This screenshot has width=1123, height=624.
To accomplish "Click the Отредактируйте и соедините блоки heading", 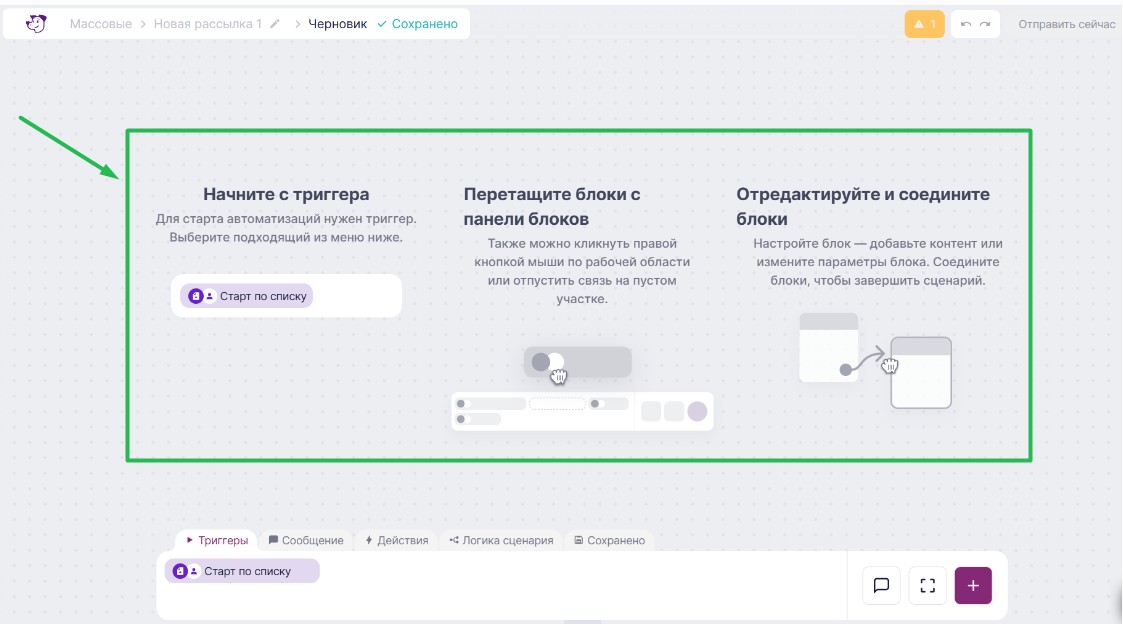I will coord(863,206).
